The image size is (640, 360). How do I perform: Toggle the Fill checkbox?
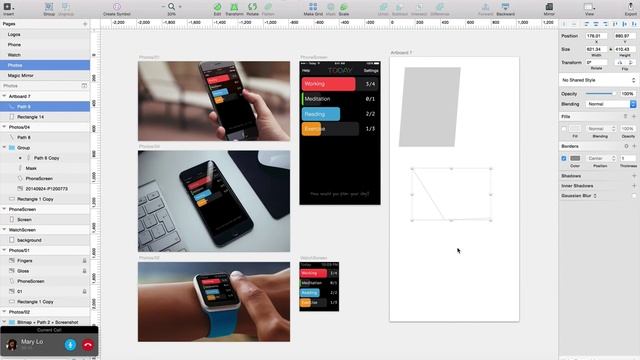(564, 129)
